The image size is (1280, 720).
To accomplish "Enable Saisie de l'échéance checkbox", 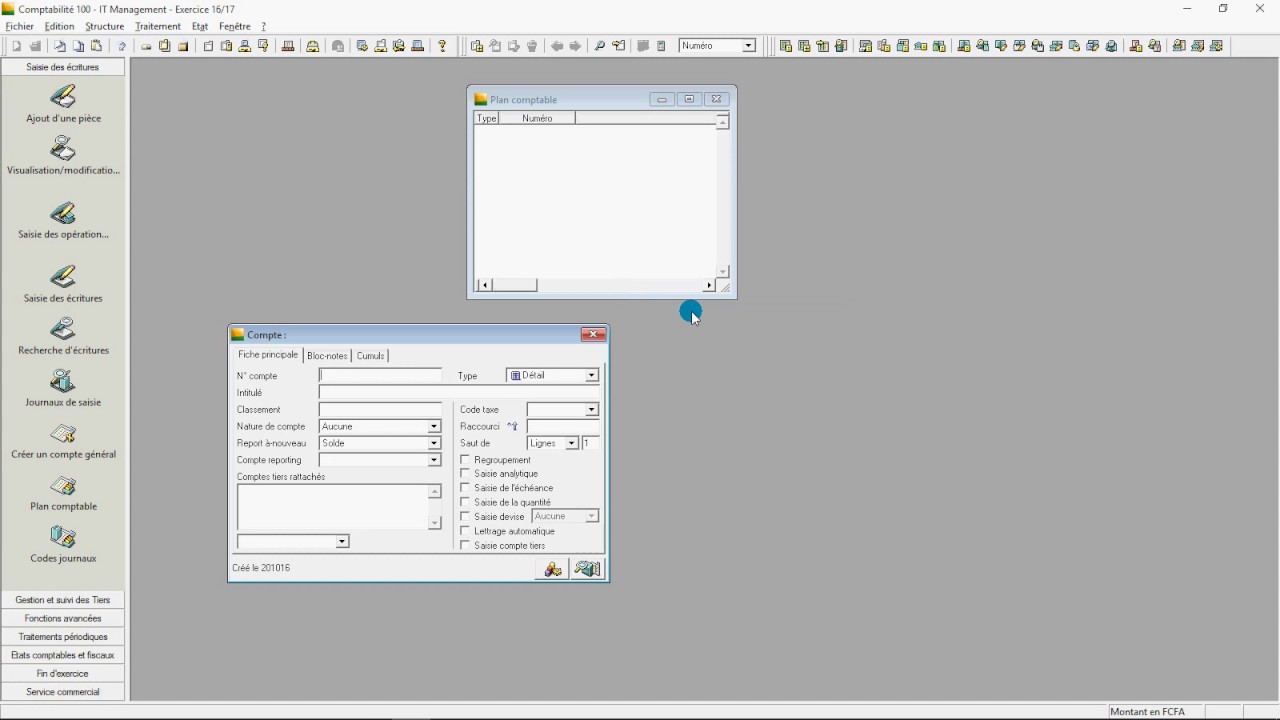I will coord(465,488).
